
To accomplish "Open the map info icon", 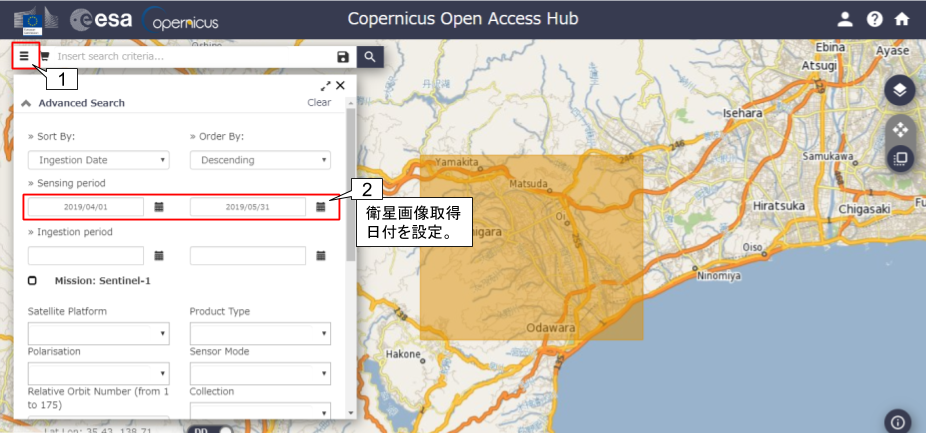I will [x=898, y=422].
